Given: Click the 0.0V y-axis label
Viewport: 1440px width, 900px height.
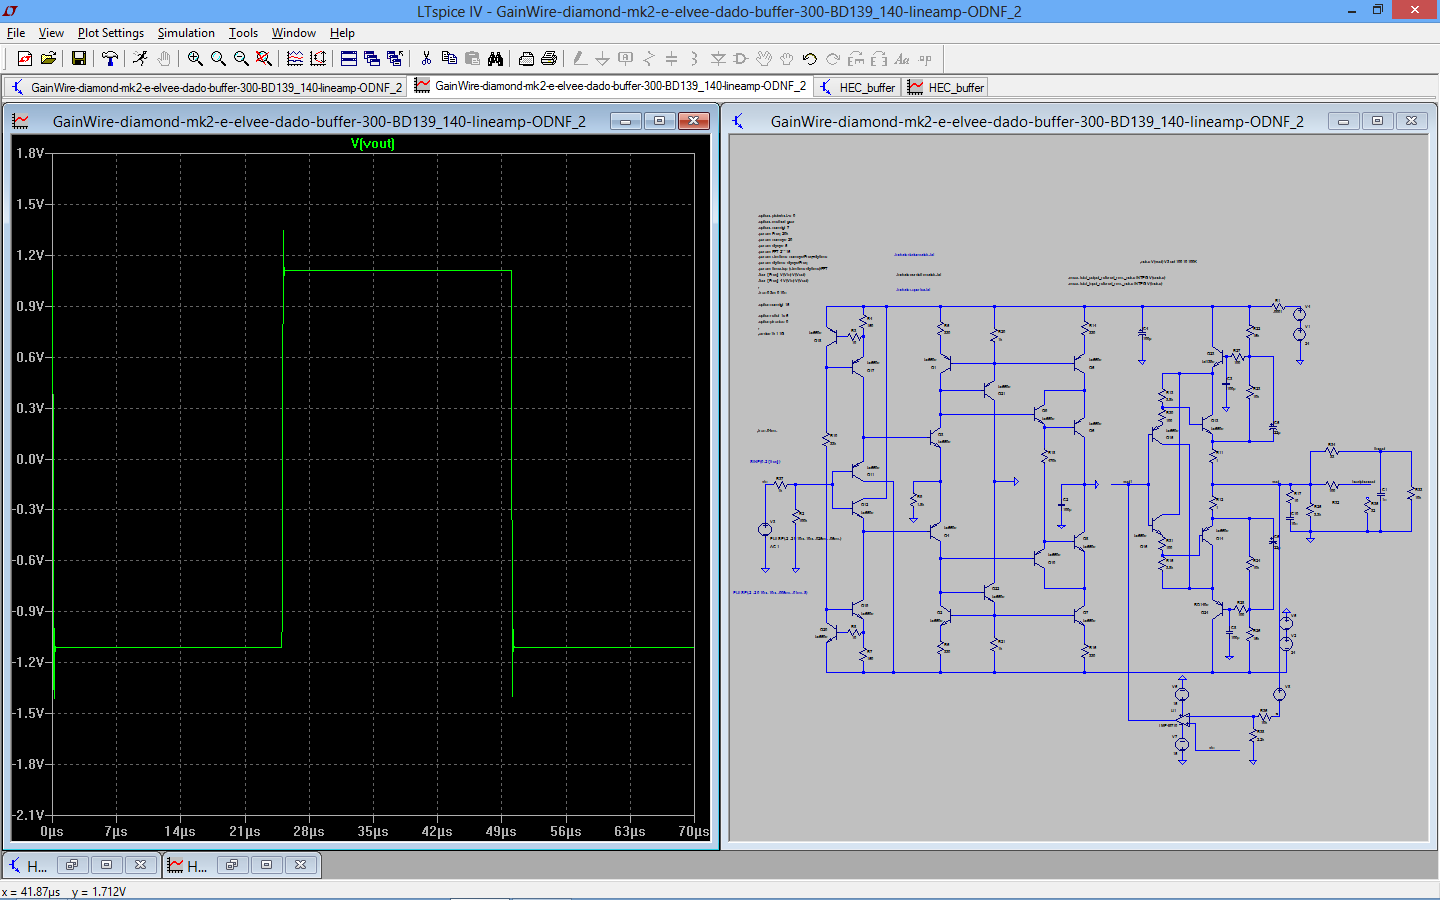Looking at the screenshot, I should click(x=30, y=459).
